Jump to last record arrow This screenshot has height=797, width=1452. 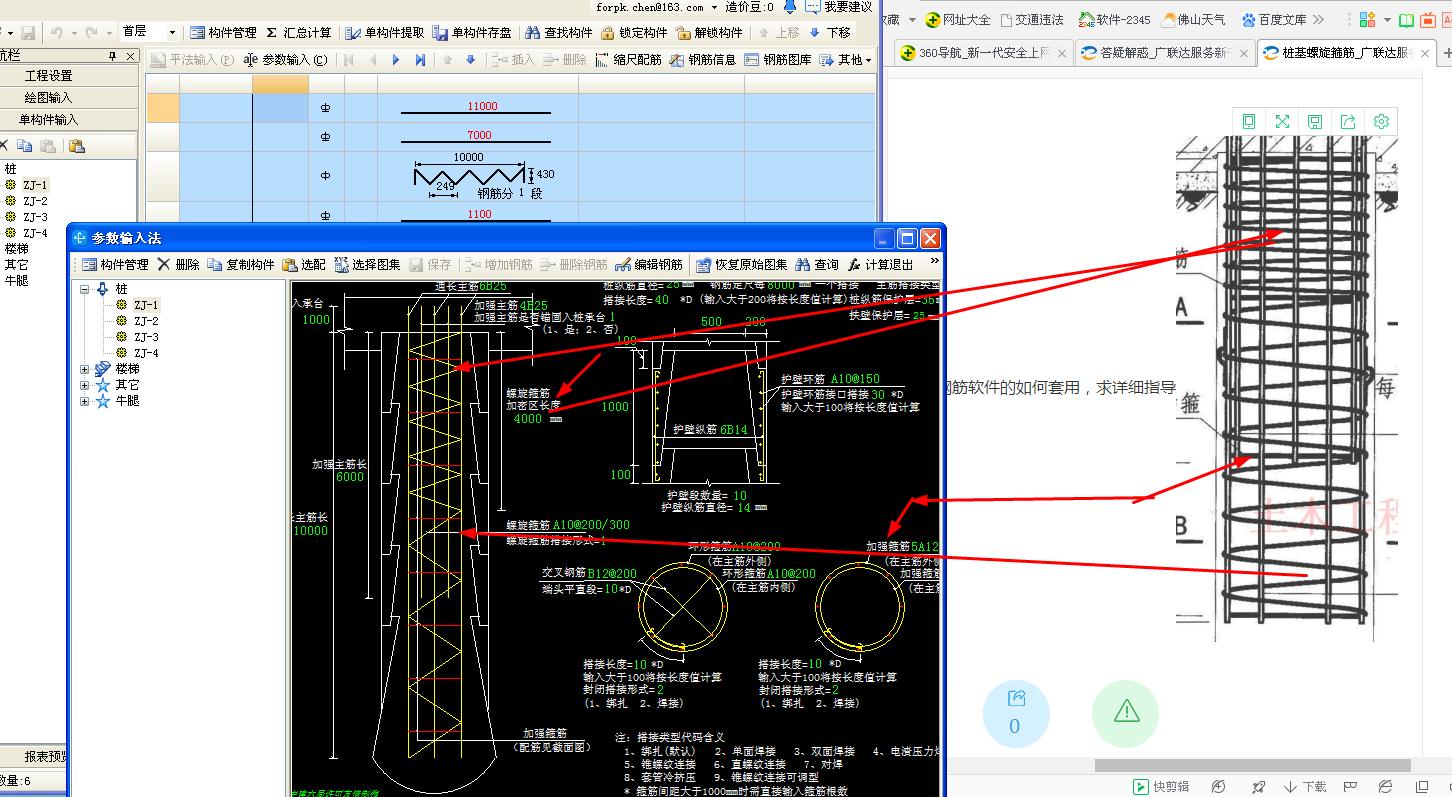[x=421, y=60]
